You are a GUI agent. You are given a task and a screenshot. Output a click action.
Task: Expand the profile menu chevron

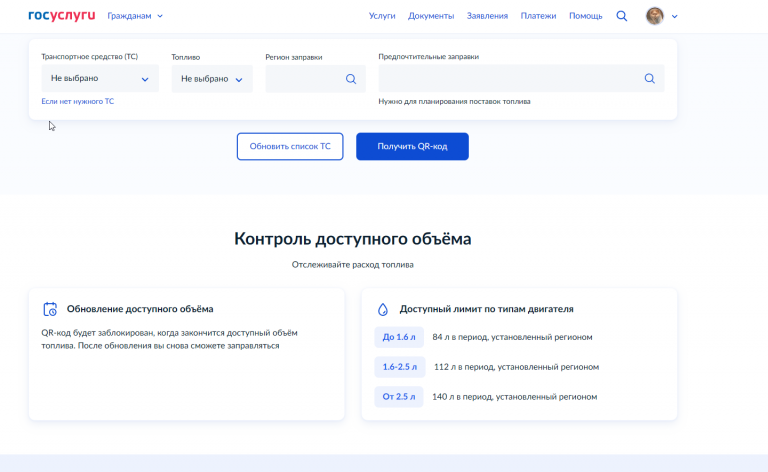[x=674, y=17]
